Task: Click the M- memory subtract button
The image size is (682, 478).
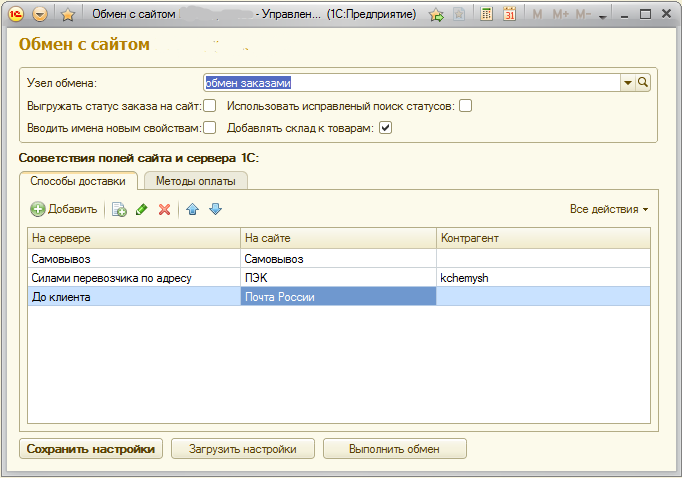Action: pos(583,14)
